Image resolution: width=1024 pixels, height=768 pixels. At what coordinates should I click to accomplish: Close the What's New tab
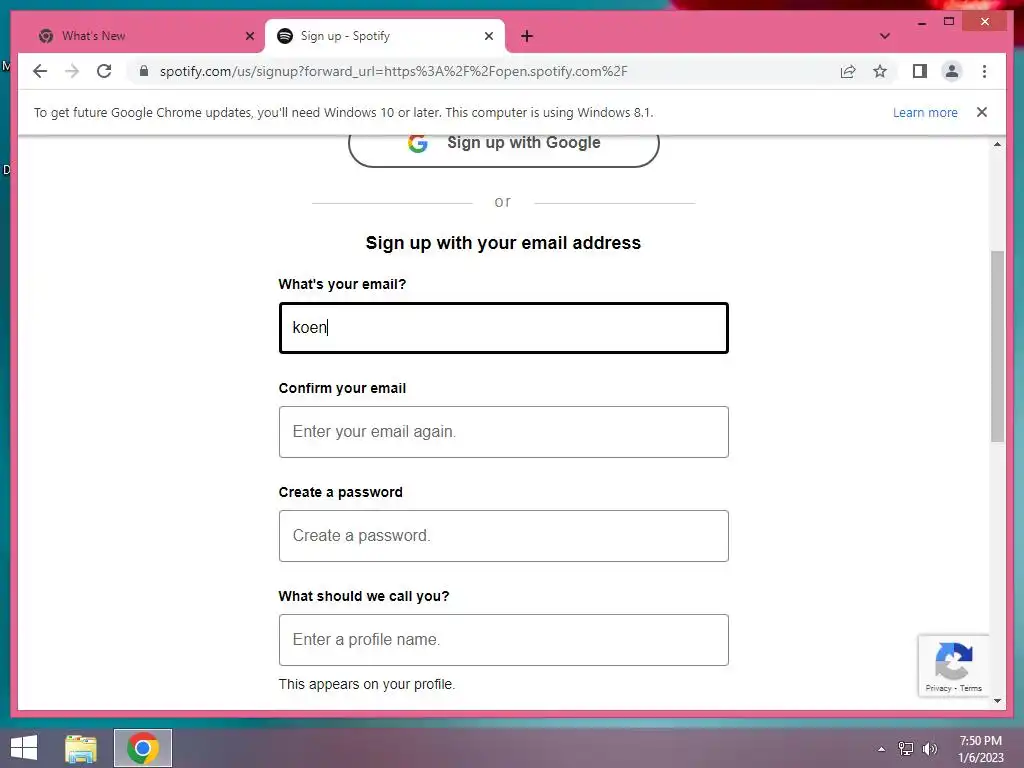[x=249, y=36]
